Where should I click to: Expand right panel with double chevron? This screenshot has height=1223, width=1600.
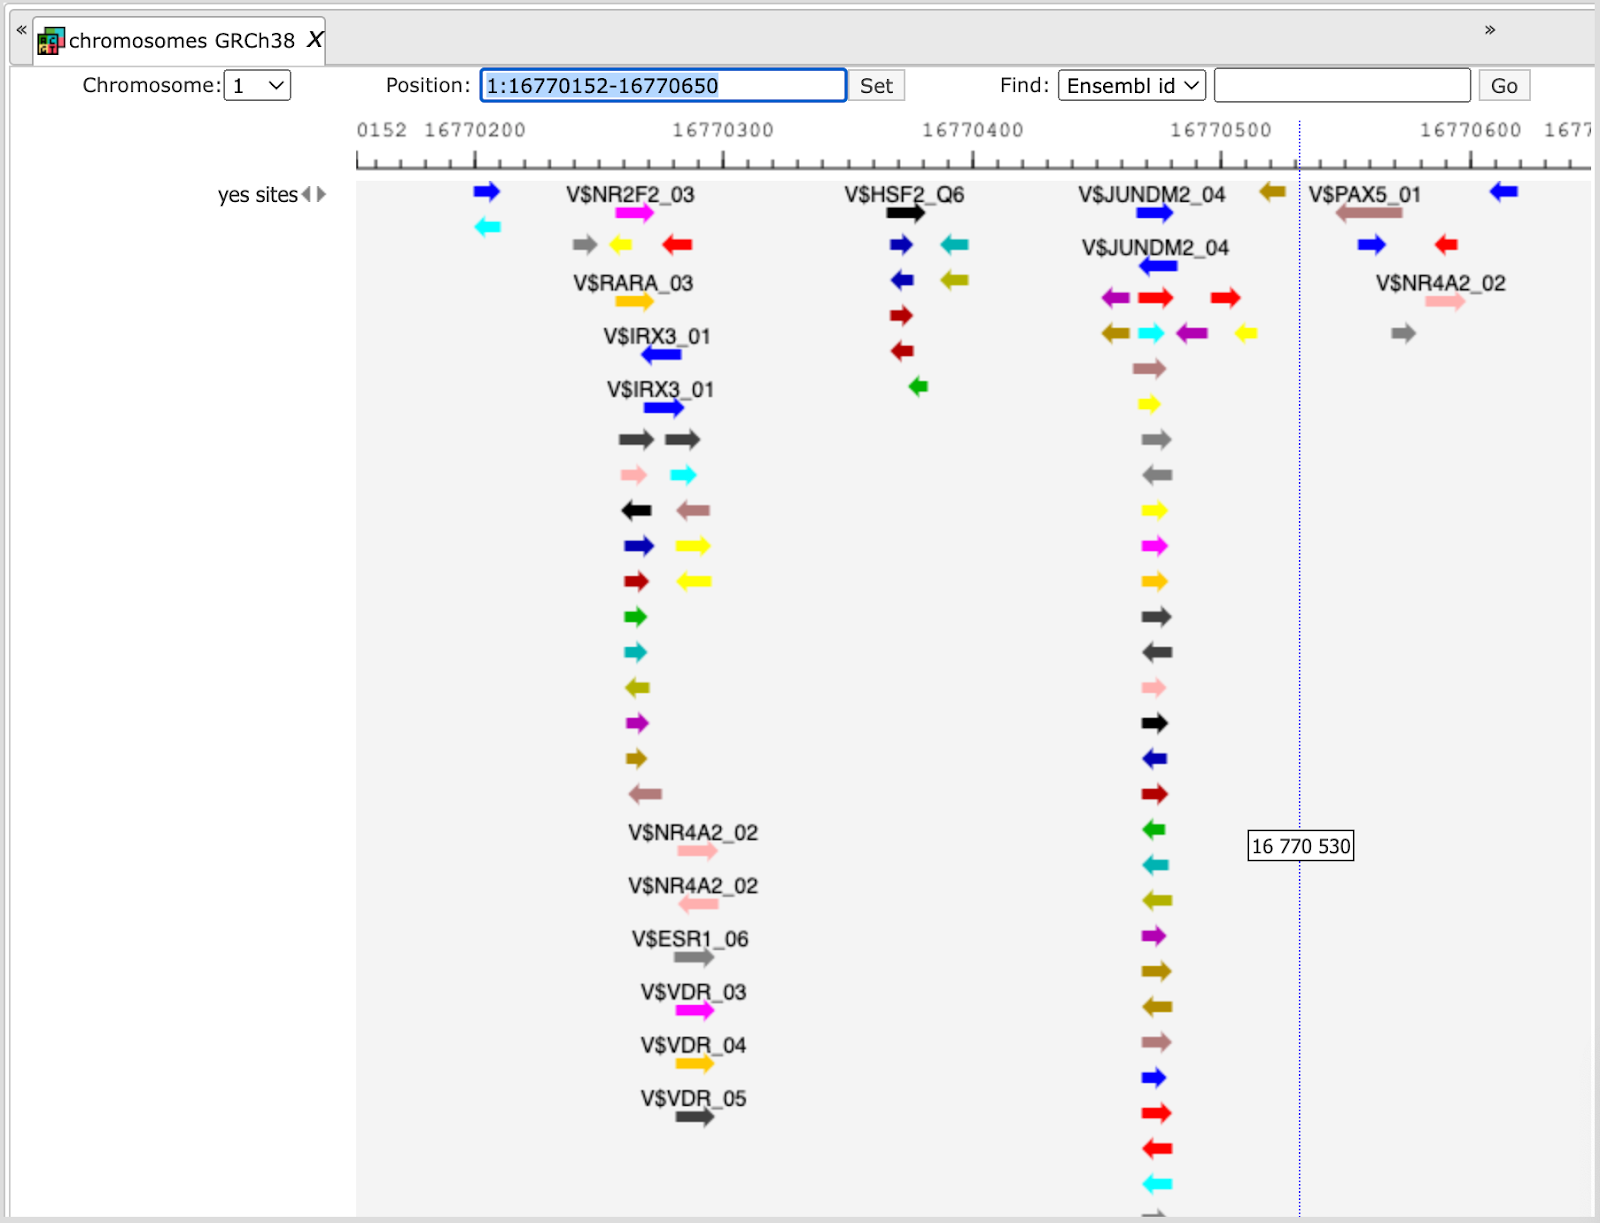pyautogui.click(x=1490, y=30)
